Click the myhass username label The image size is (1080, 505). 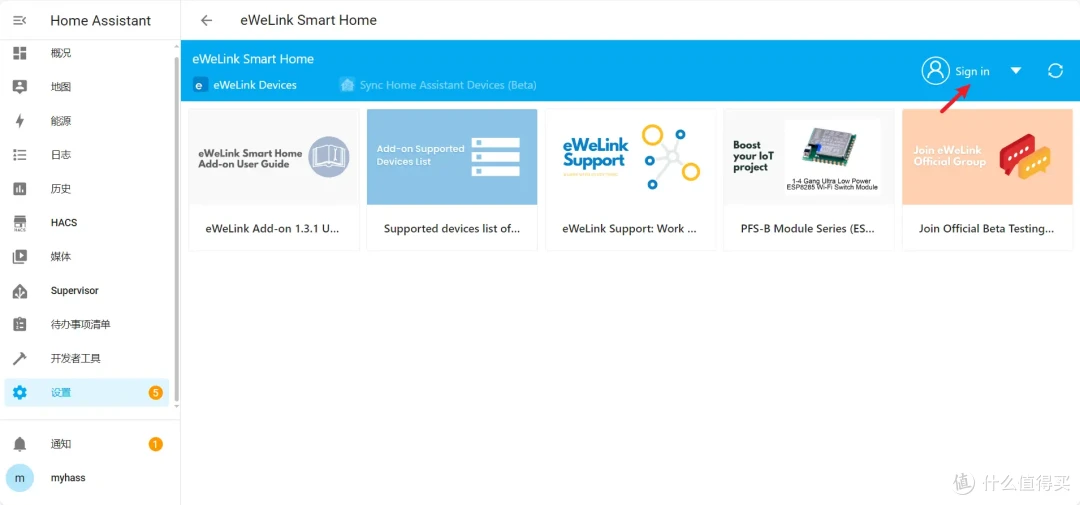click(x=68, y=477)
